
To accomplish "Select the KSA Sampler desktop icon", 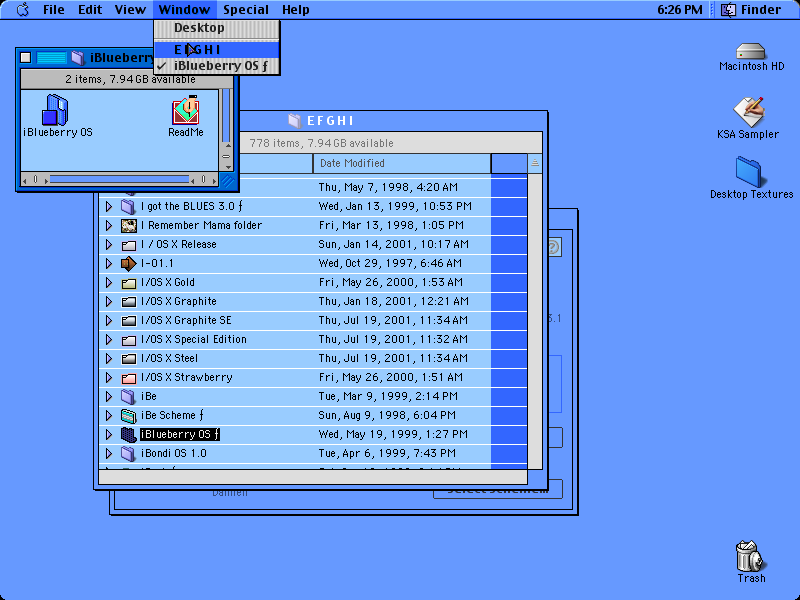I will point(748,111).
